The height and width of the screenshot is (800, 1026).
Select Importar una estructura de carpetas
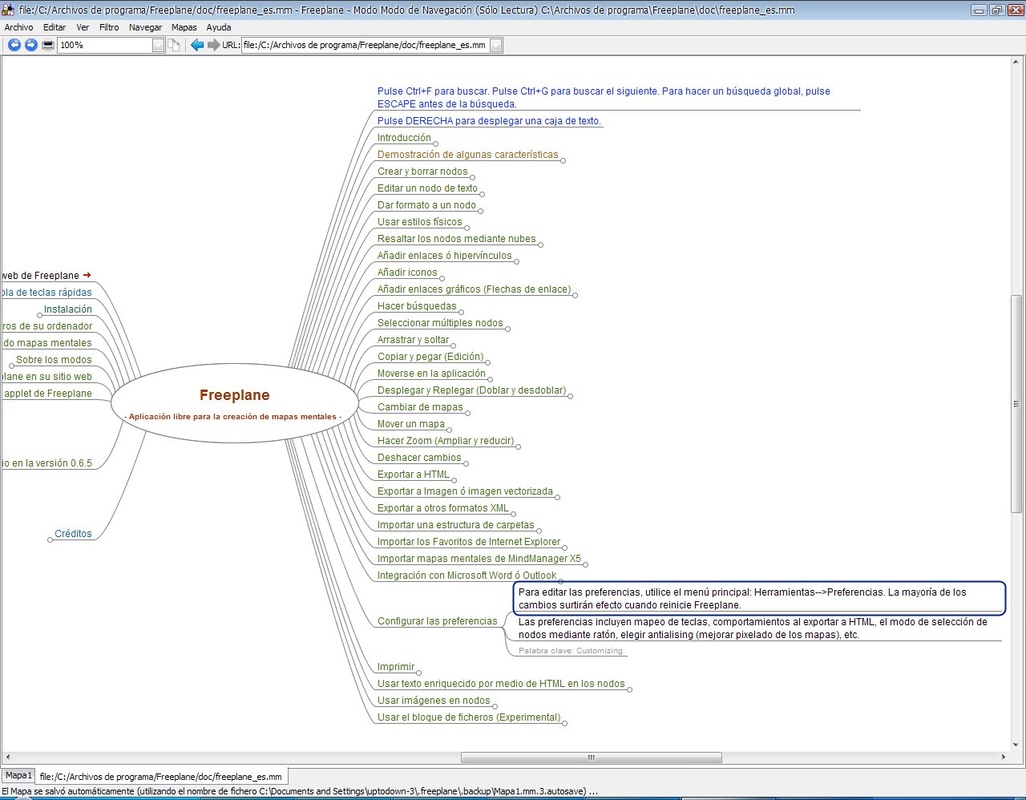[x=455, y=525]
